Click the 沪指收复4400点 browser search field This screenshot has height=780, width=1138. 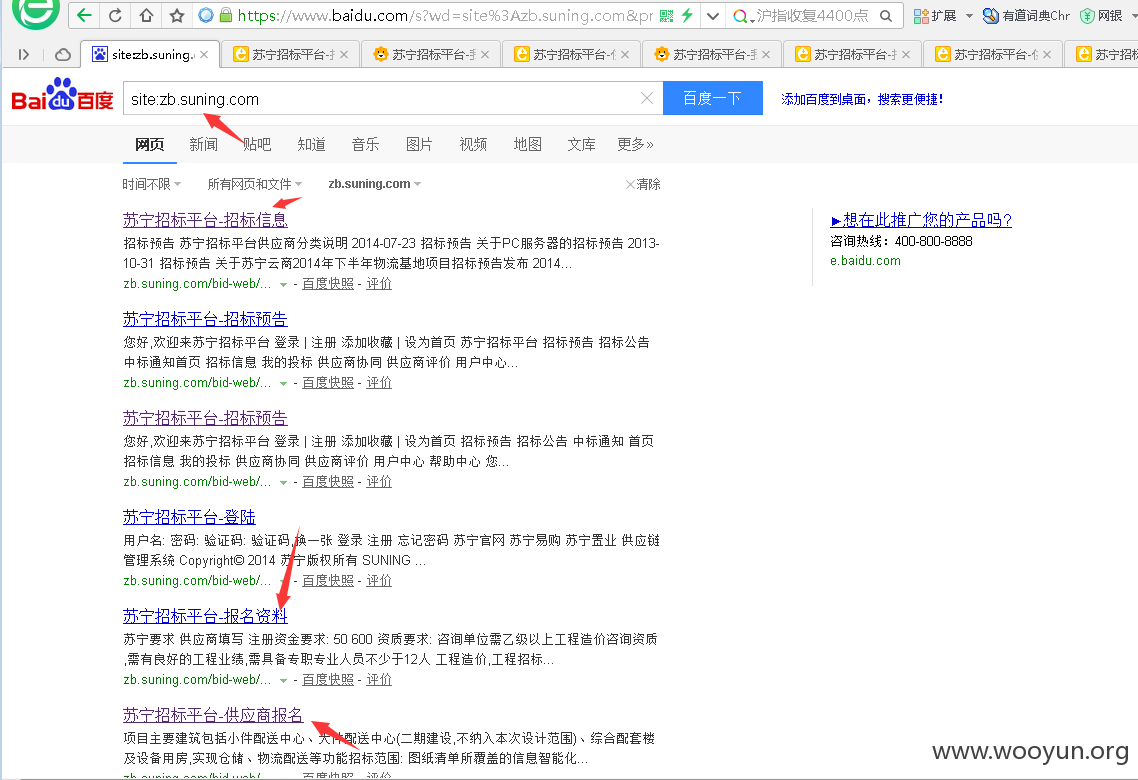coord(812,16)
